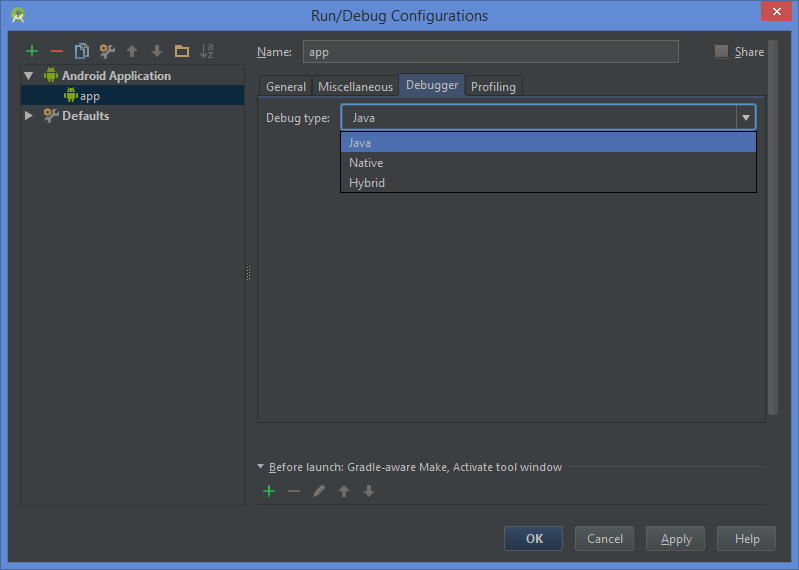
Task: Click the right panel vertical scrollbar
Action: (x=773, y=227)
